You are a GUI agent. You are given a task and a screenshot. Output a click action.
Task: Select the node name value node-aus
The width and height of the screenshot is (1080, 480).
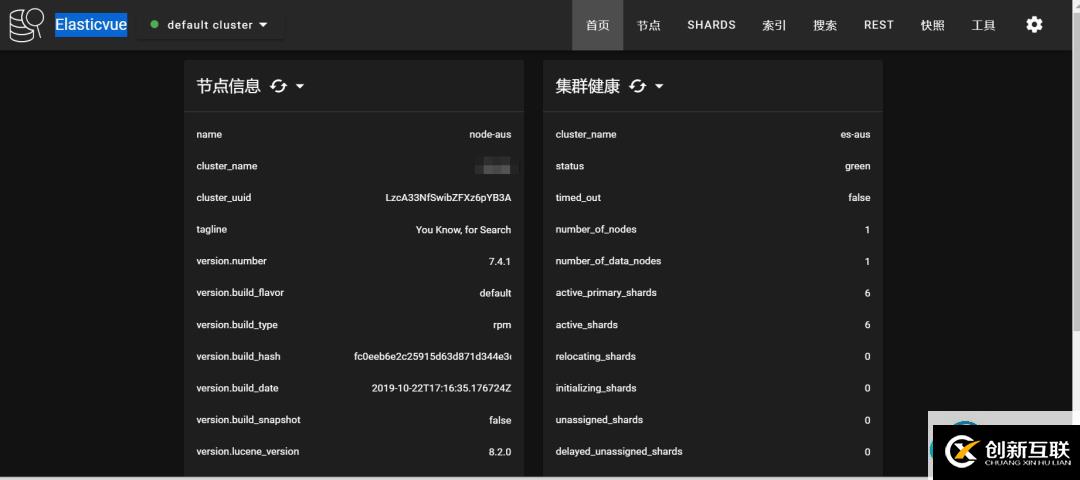tap(490, 134)
